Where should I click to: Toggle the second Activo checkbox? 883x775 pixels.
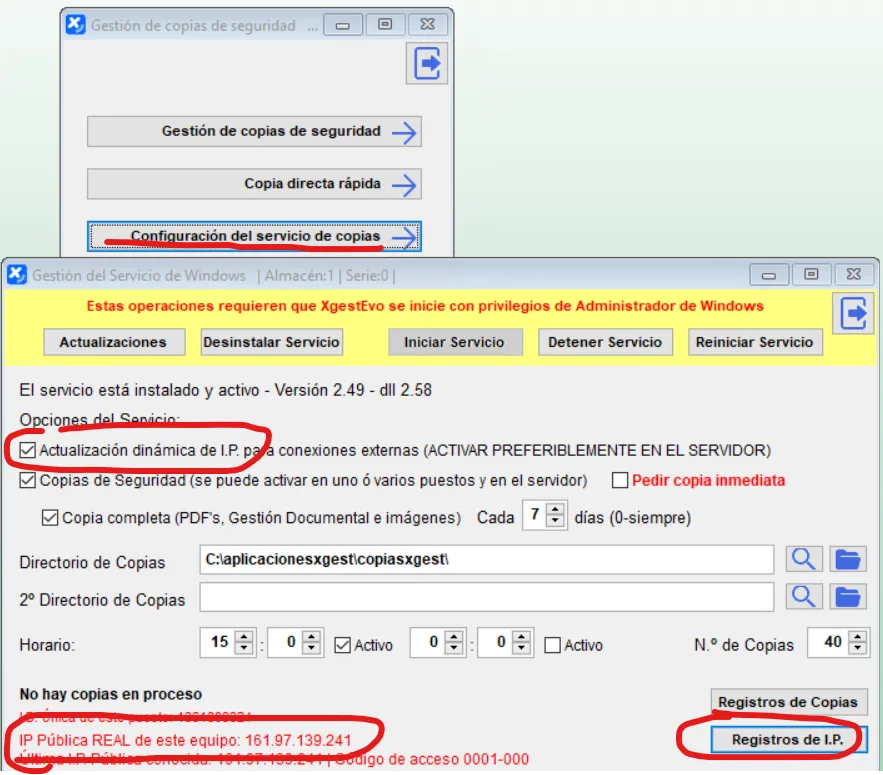(x=552, y=645)
